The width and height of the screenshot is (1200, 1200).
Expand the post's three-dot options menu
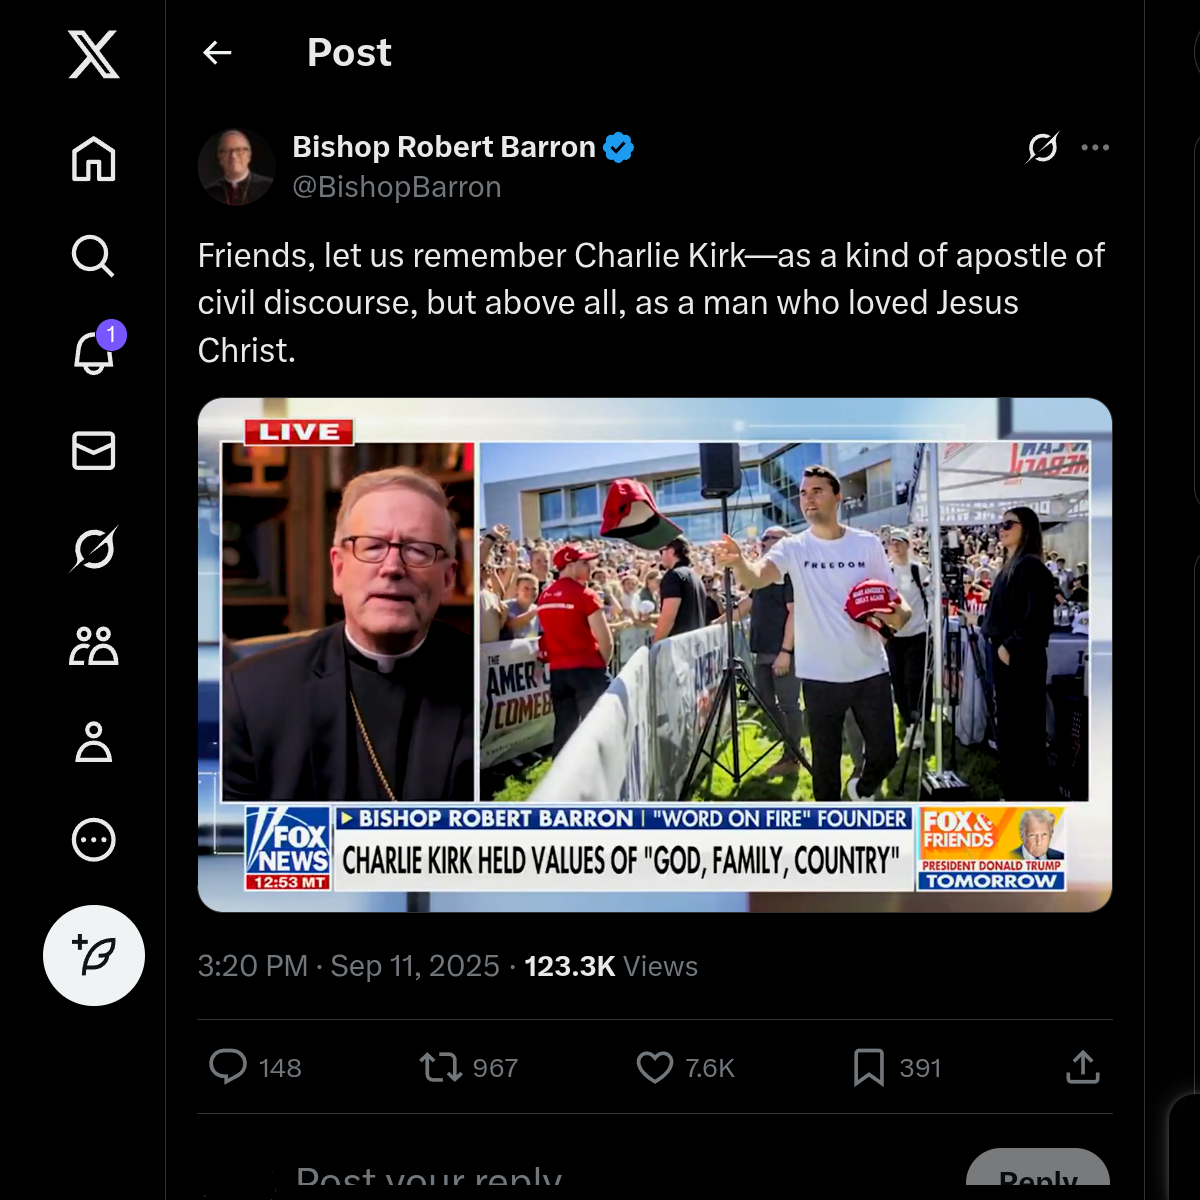coord(1096,147)
